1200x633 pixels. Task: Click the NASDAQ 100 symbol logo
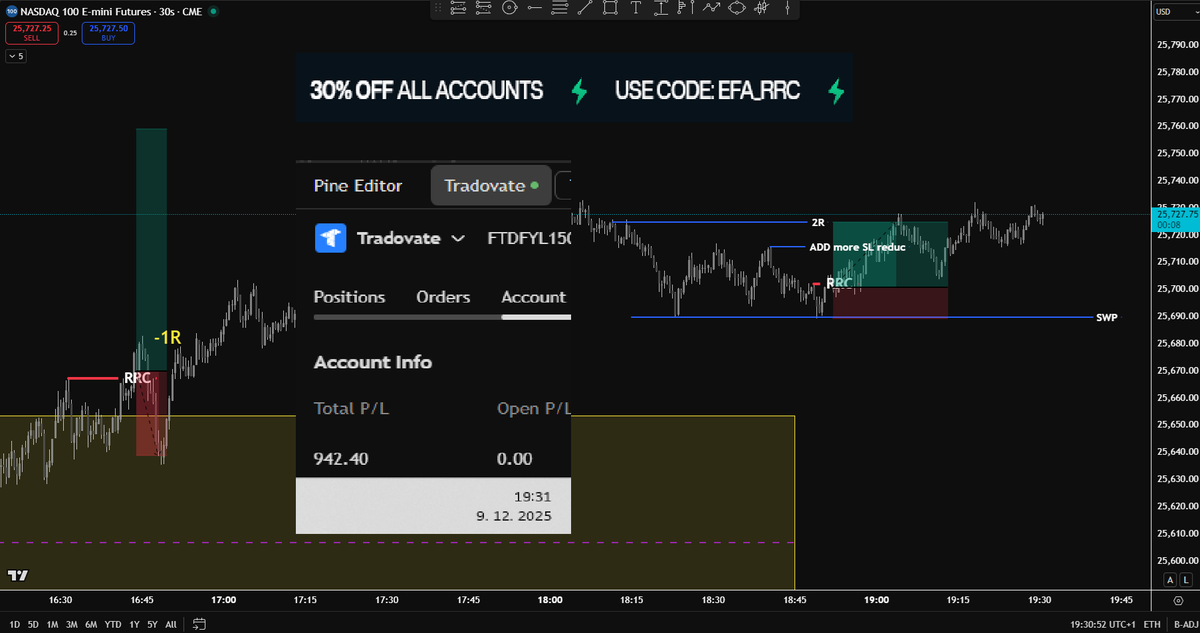pos(12,11)
